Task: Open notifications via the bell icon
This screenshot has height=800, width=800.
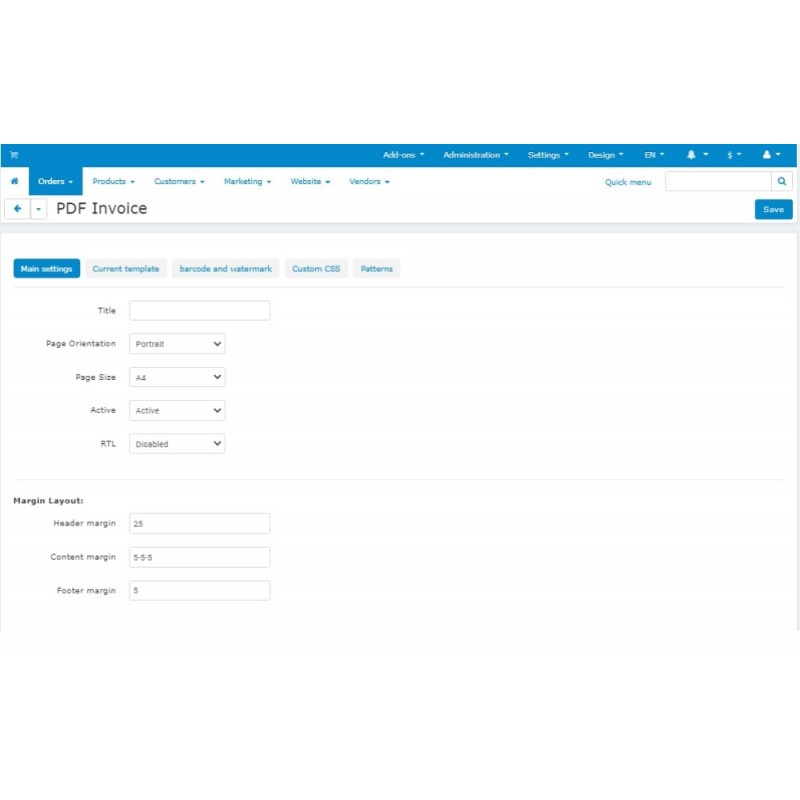Action: coord(690,155)
